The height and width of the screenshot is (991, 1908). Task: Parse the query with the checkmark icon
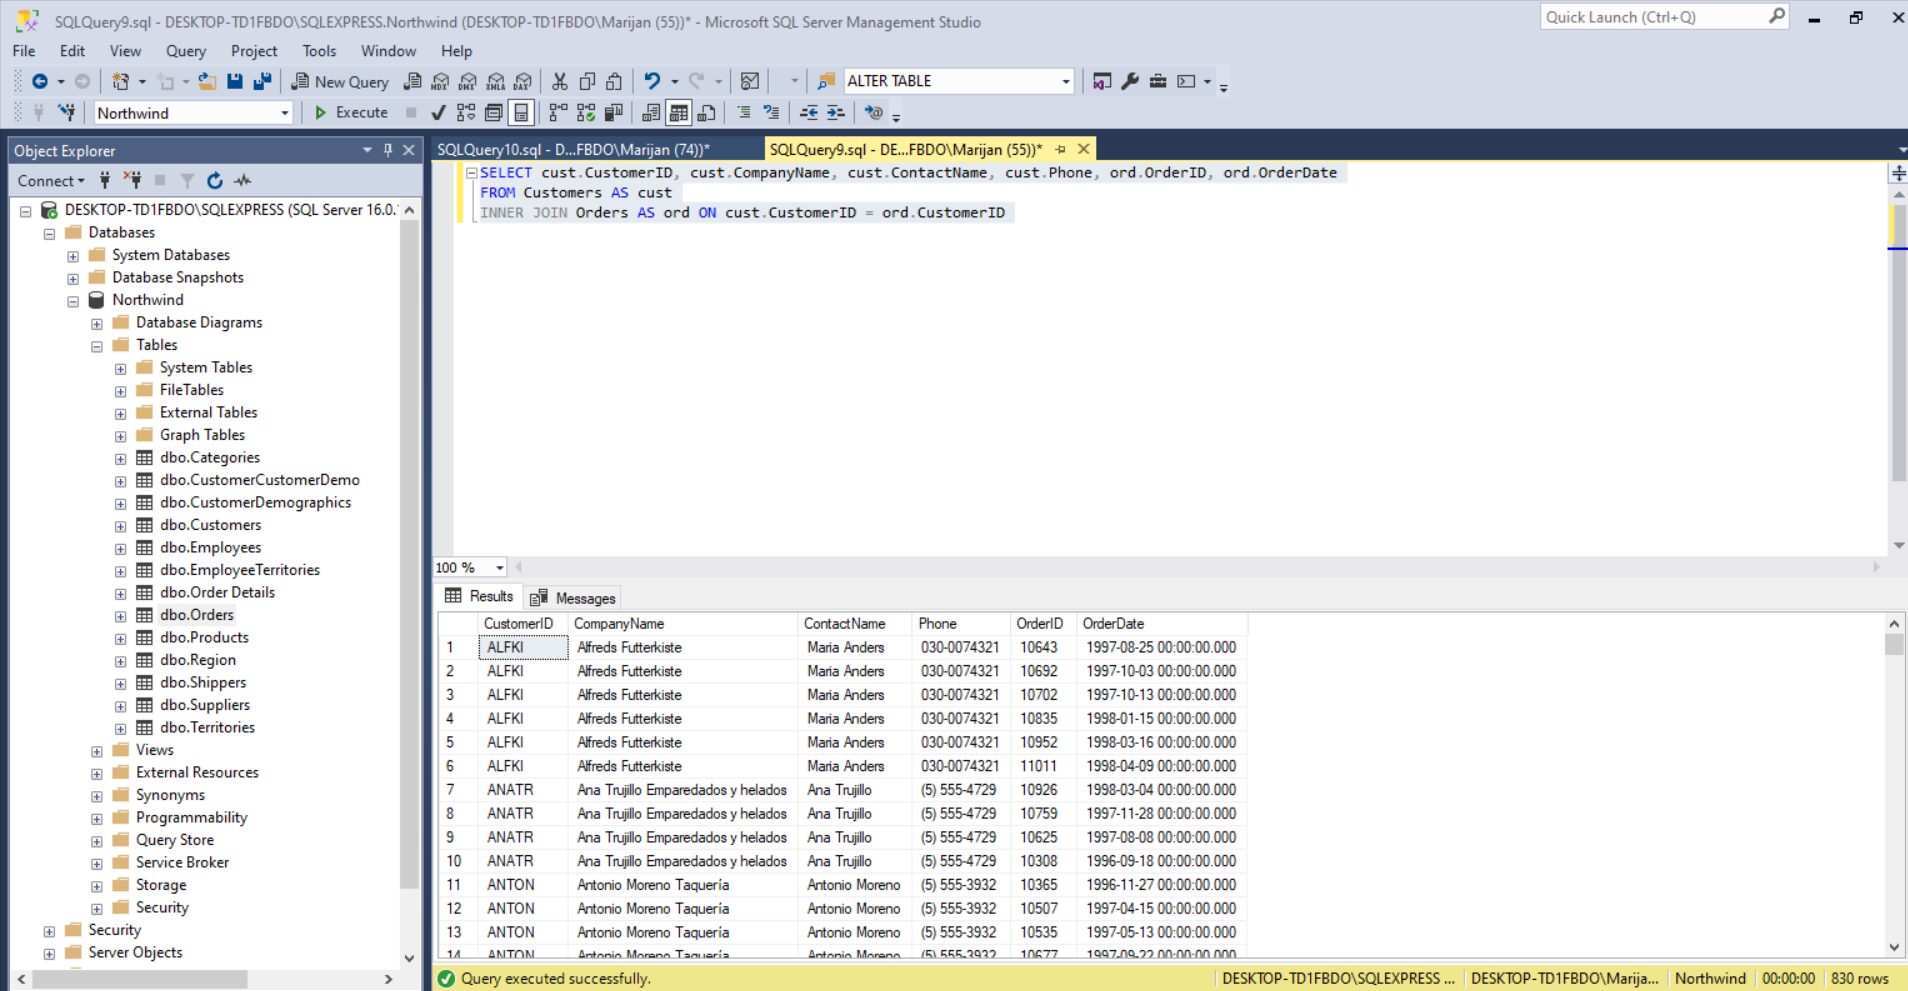(438, 112)
